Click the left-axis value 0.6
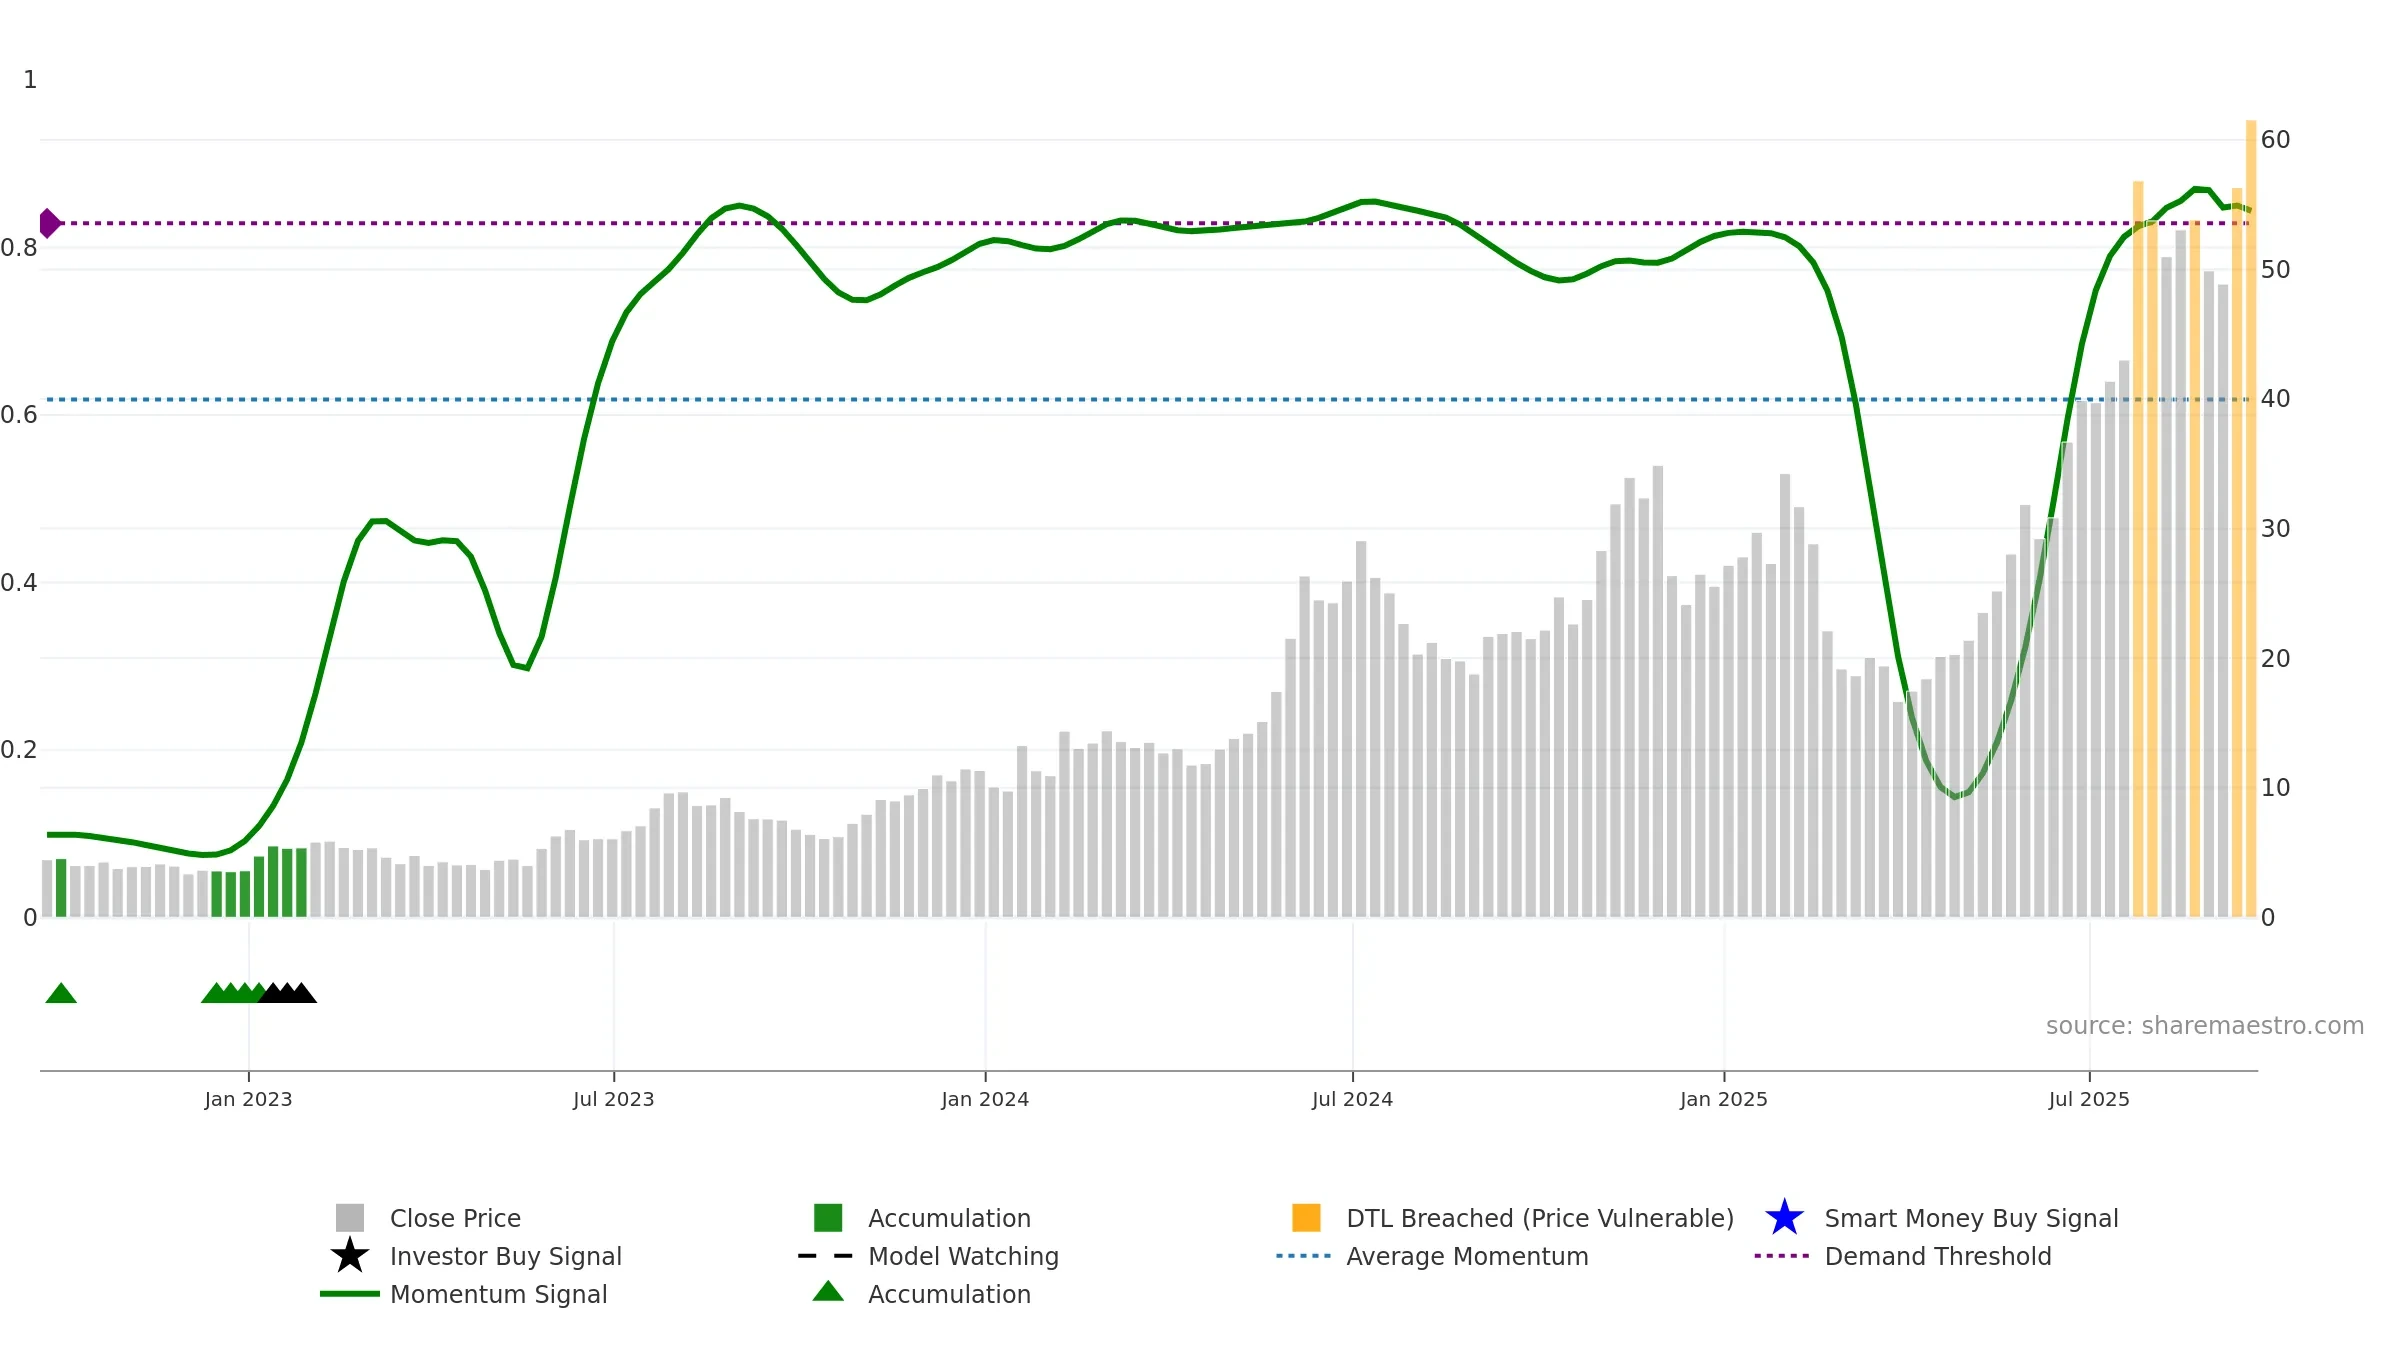 click(x=19, y=415)
